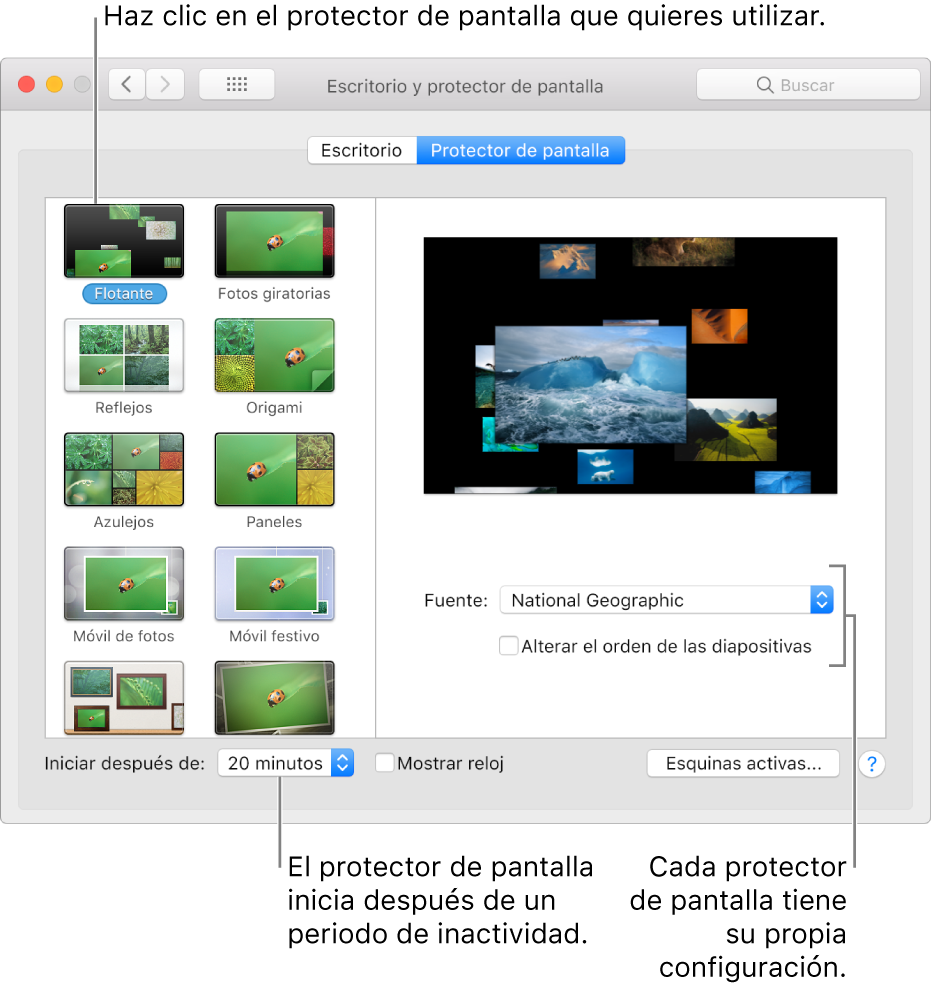This screenshot has width=931, height=987.
Task: Click the screen saver preview image
Action: click(x=630, y=365)
